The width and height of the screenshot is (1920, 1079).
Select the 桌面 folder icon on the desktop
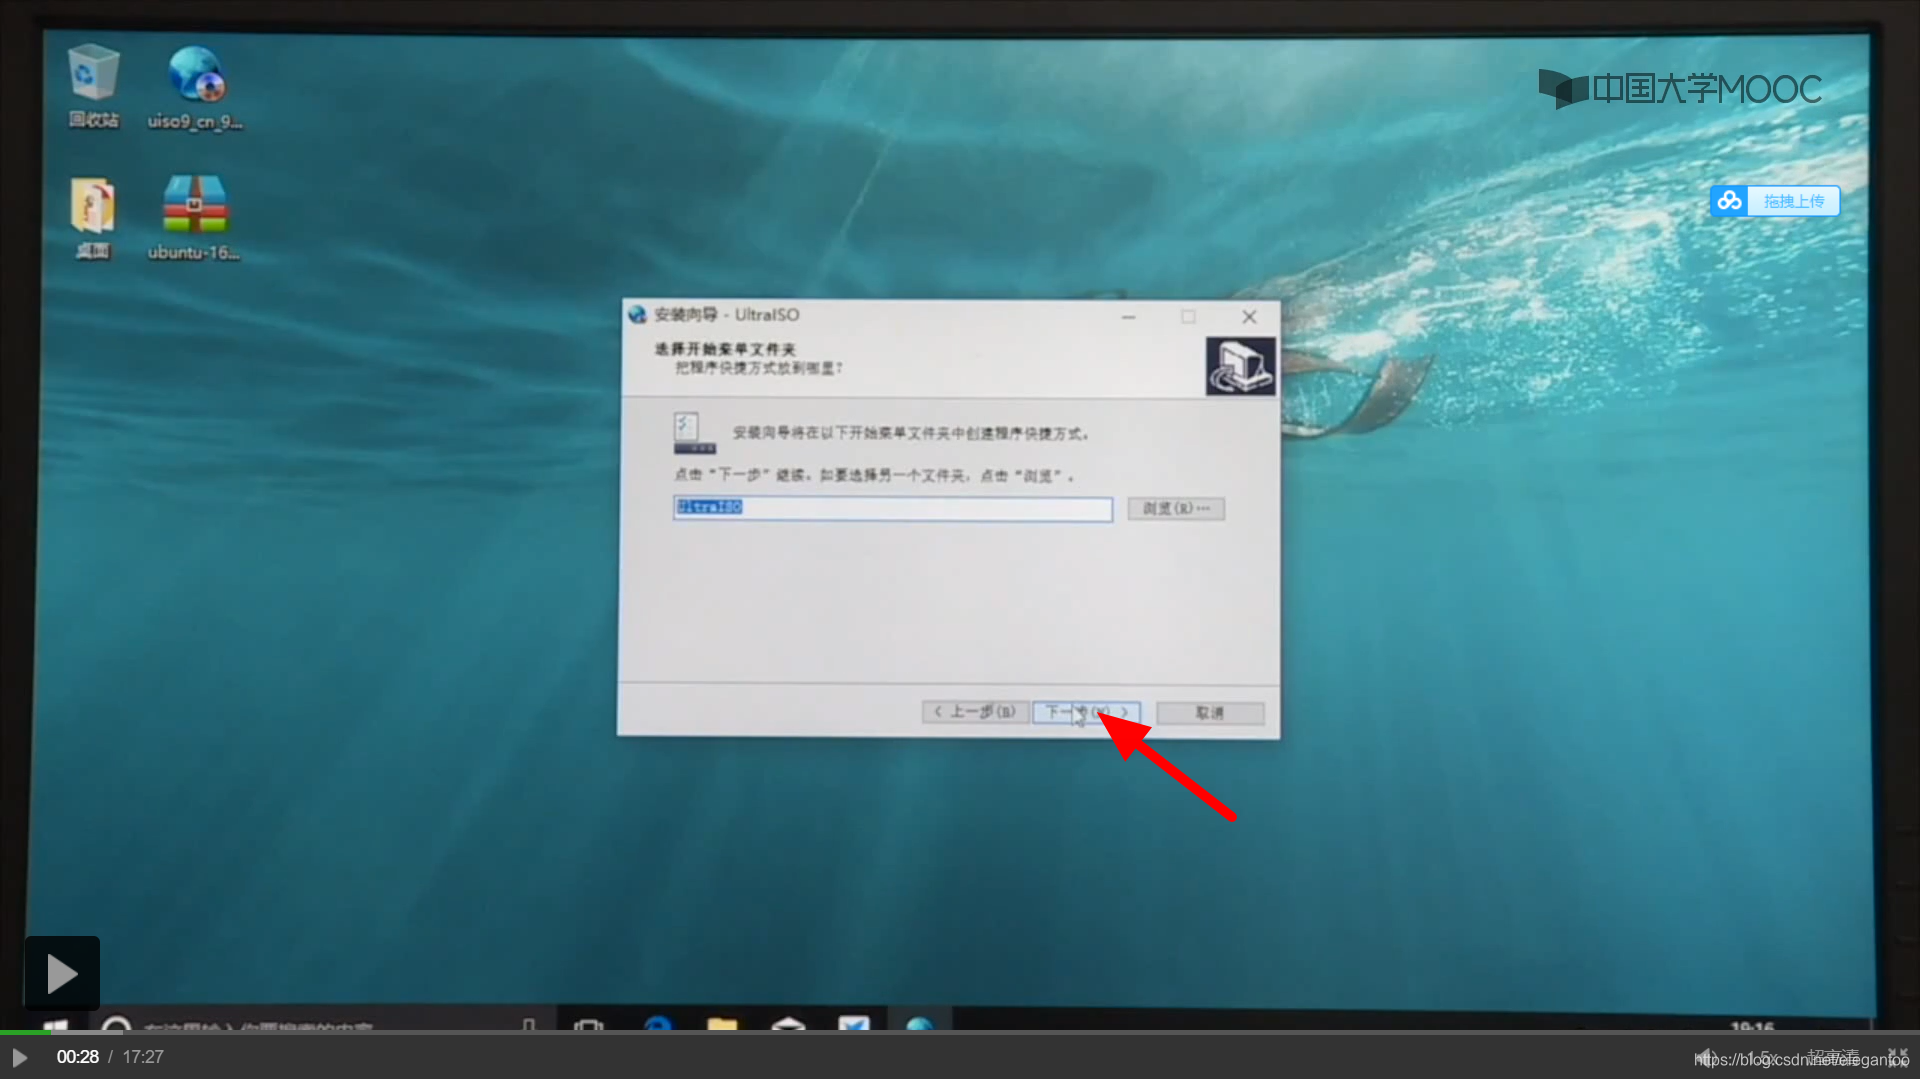[92, 217]
